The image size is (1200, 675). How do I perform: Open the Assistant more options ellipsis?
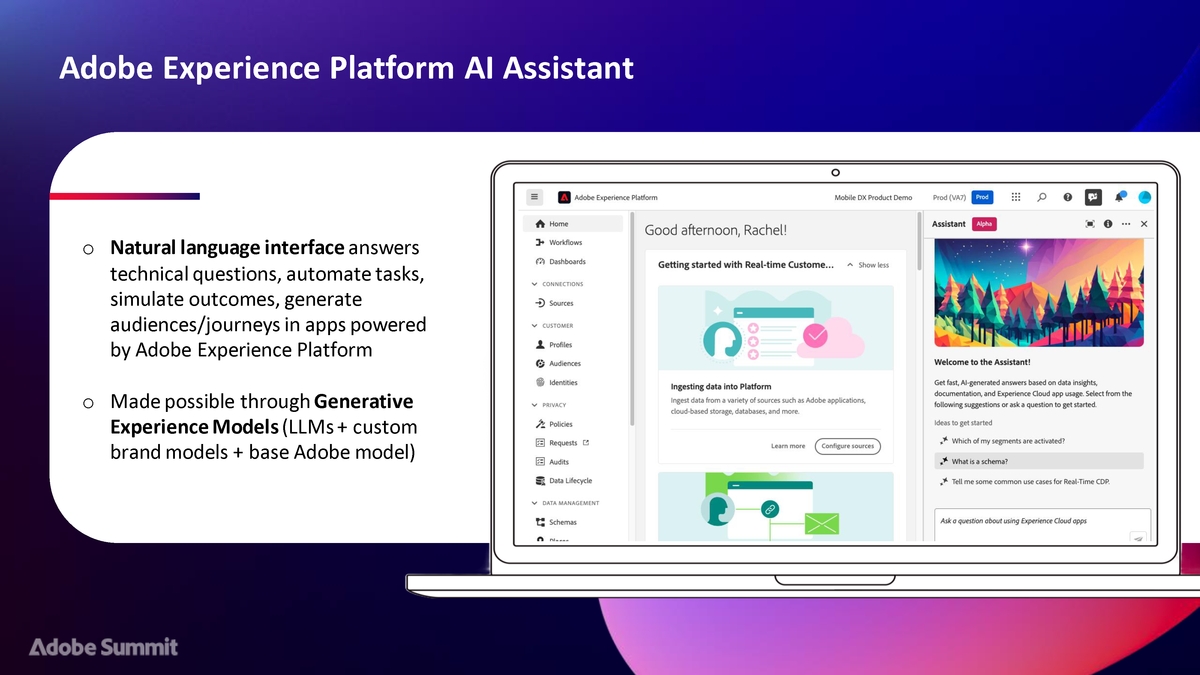click(1126, 224)
